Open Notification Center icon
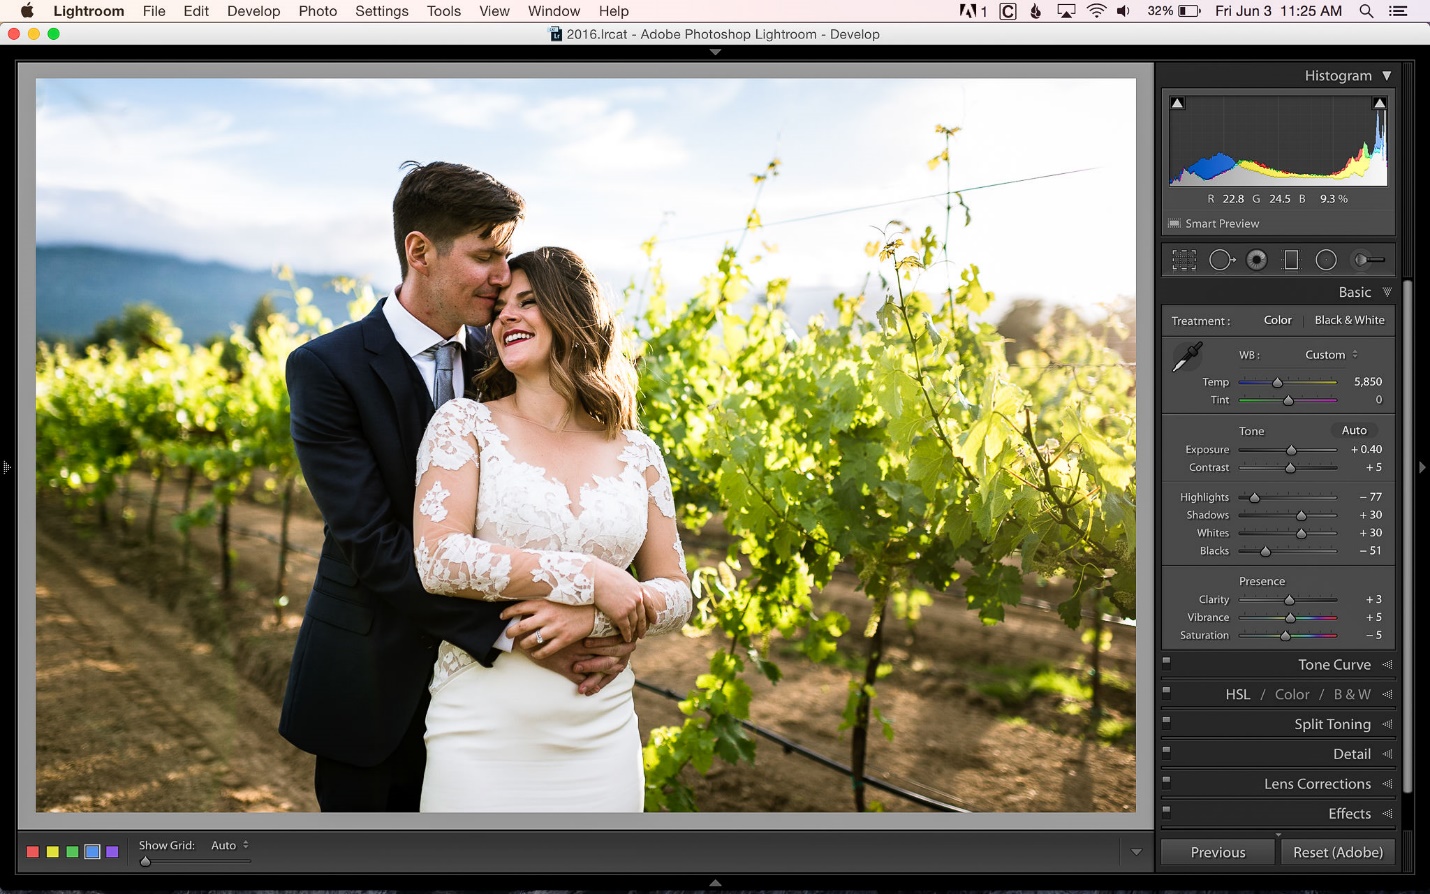1430x894 pixels. 1399,11
